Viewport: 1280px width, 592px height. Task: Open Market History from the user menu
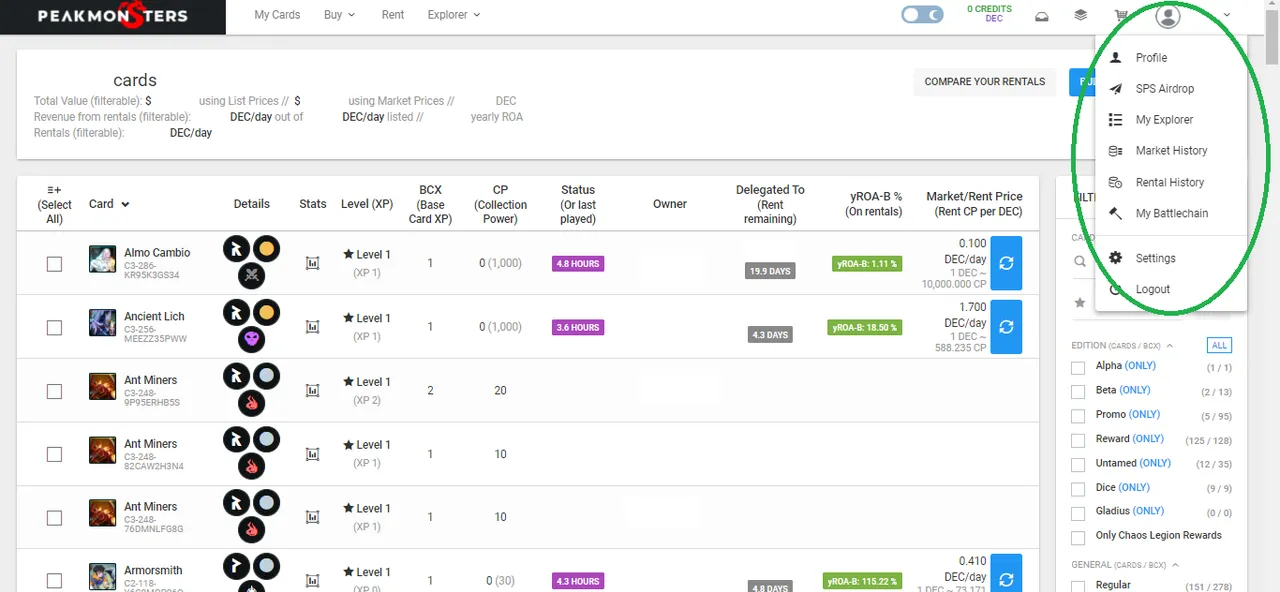coord(1171,151)
